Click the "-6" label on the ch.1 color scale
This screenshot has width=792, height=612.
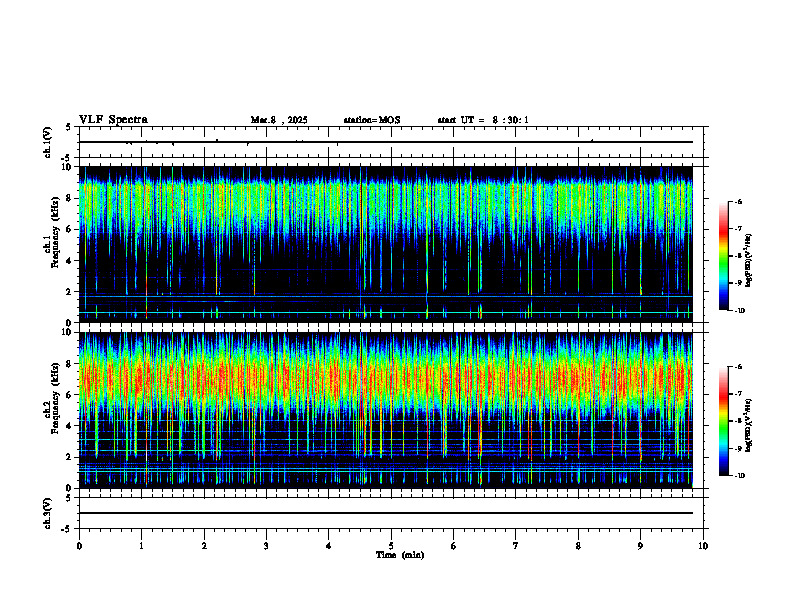[x=738, y=201]
